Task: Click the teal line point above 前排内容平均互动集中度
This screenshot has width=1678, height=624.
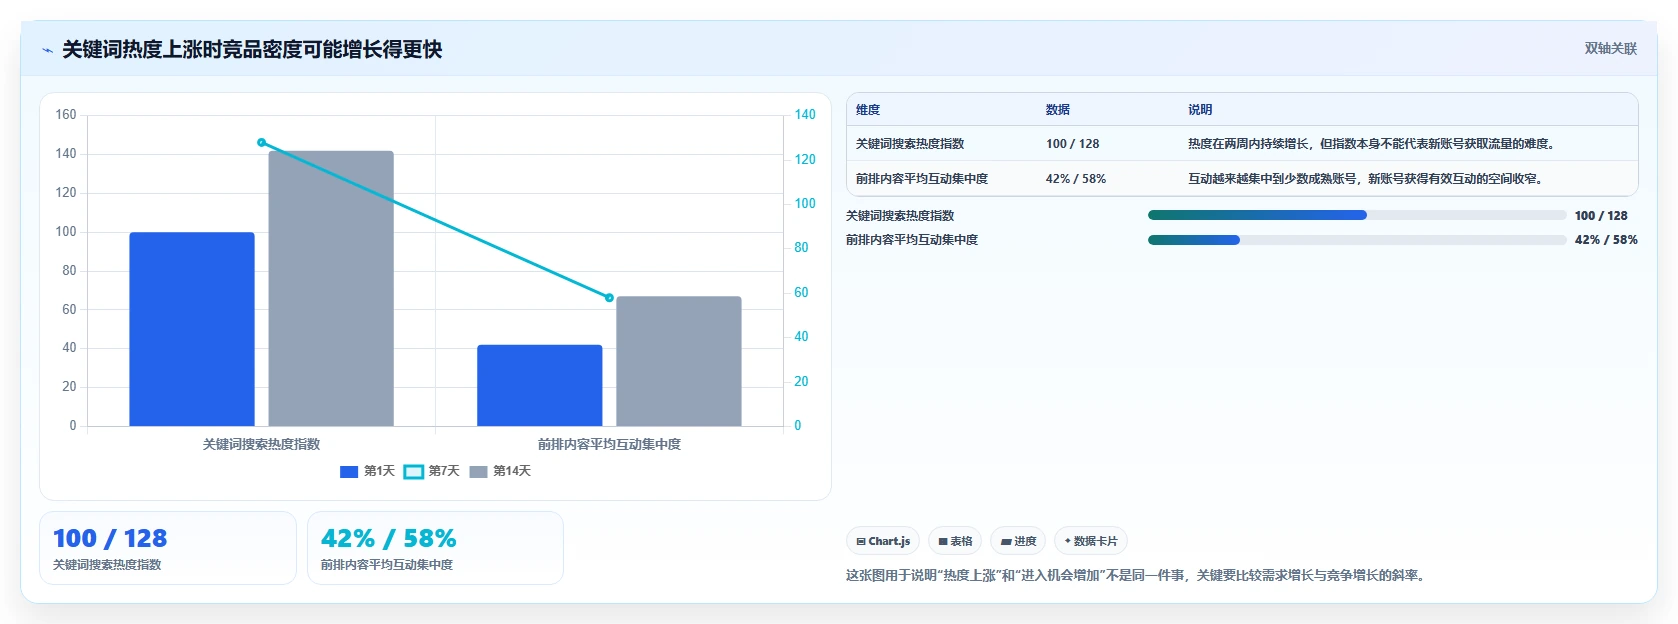Action: [x=609, y=298]
